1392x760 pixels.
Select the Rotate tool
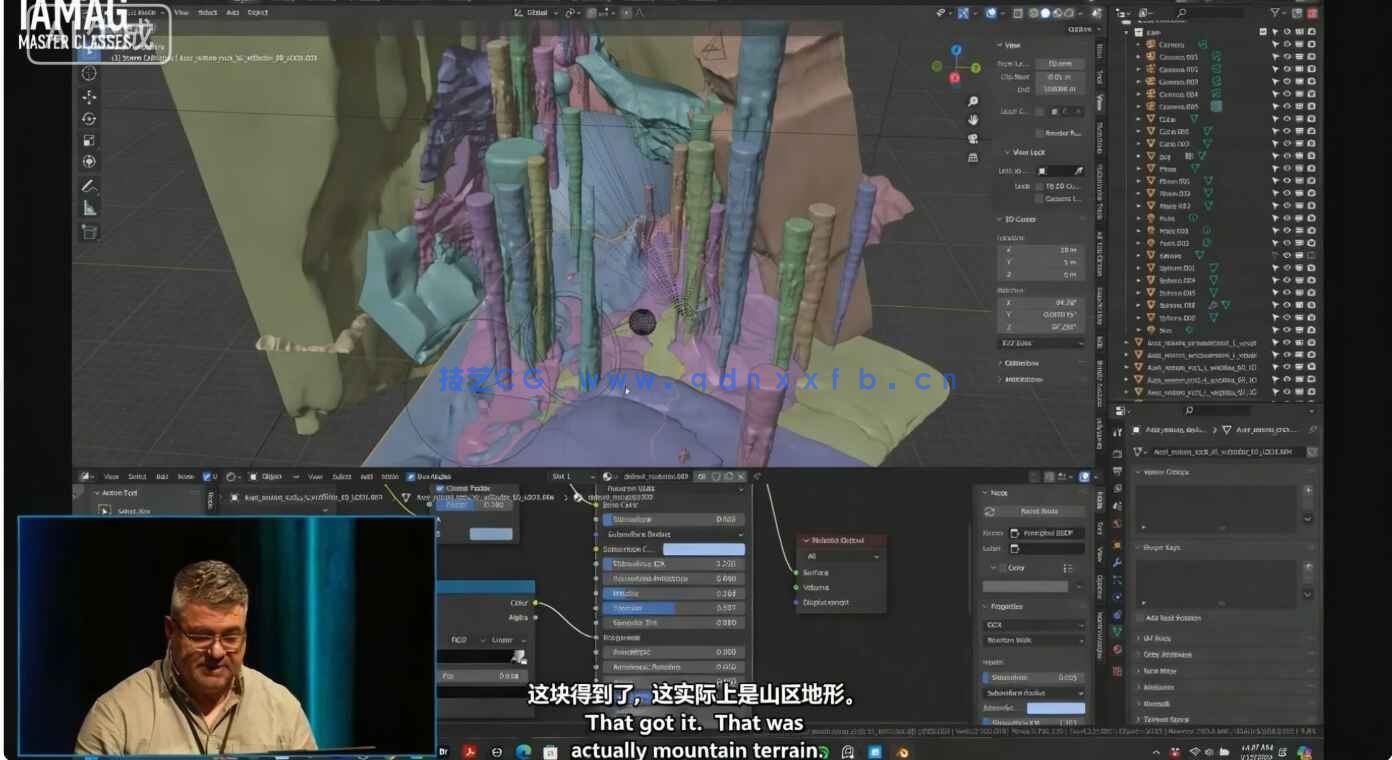(89, 119)
